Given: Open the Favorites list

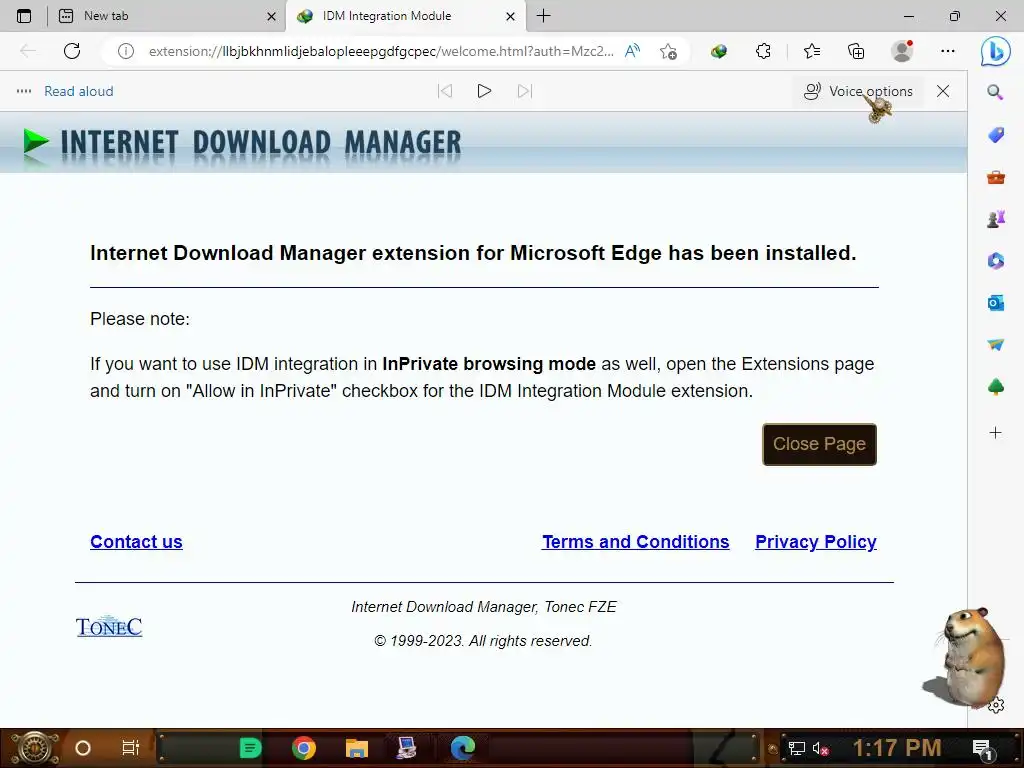Looking at the screenshot, I should pos(812,51).
